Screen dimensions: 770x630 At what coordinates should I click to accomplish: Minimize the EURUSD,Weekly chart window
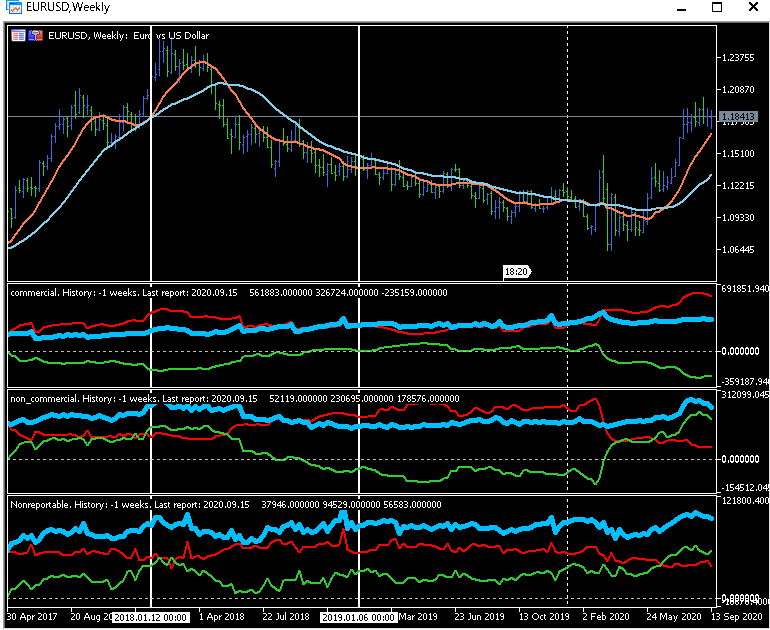point(681,7)
